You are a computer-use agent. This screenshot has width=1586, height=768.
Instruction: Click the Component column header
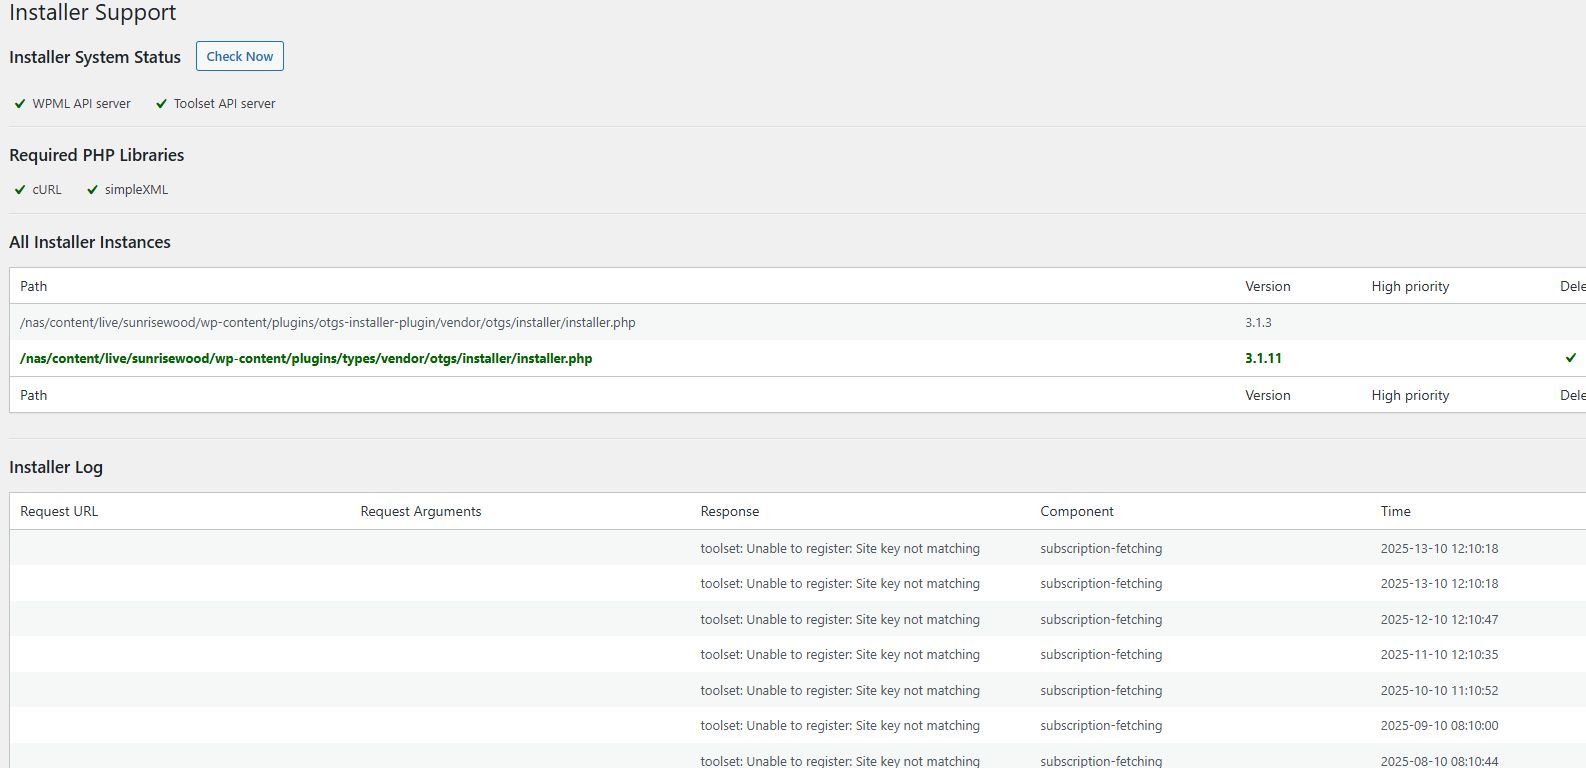[x=1076, y=511]
